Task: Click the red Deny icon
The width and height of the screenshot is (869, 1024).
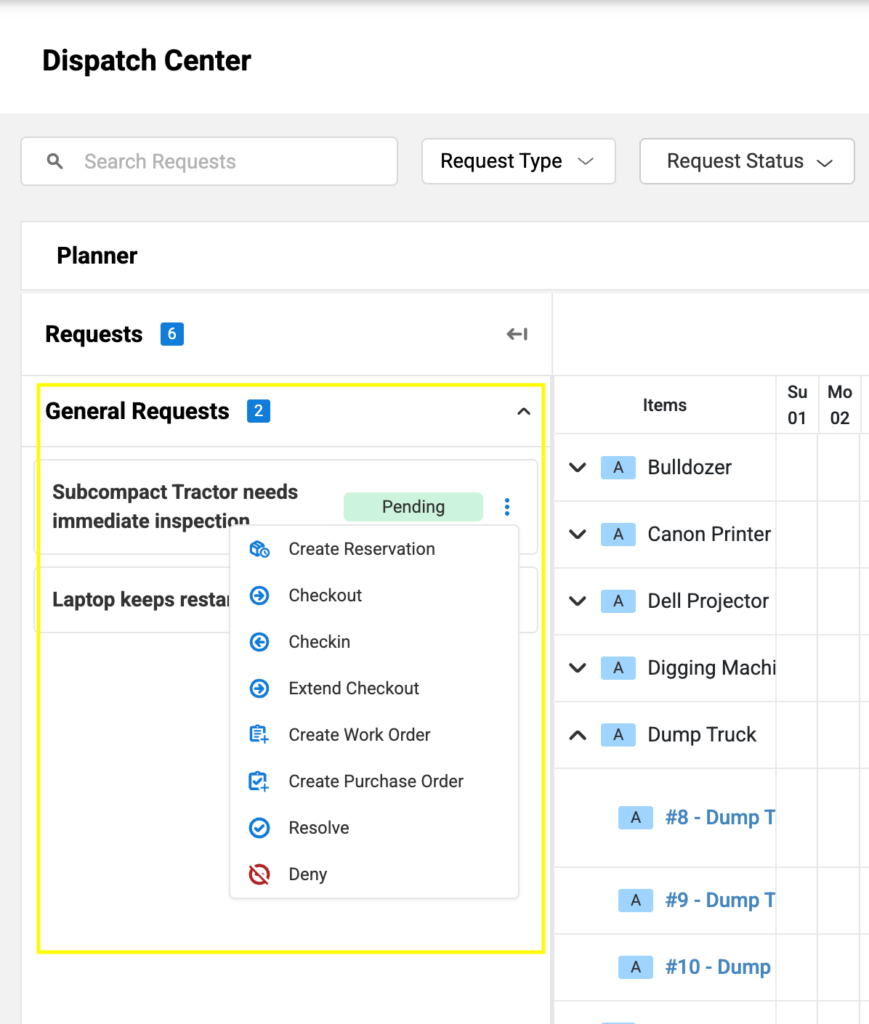Action: coord(259,875)
